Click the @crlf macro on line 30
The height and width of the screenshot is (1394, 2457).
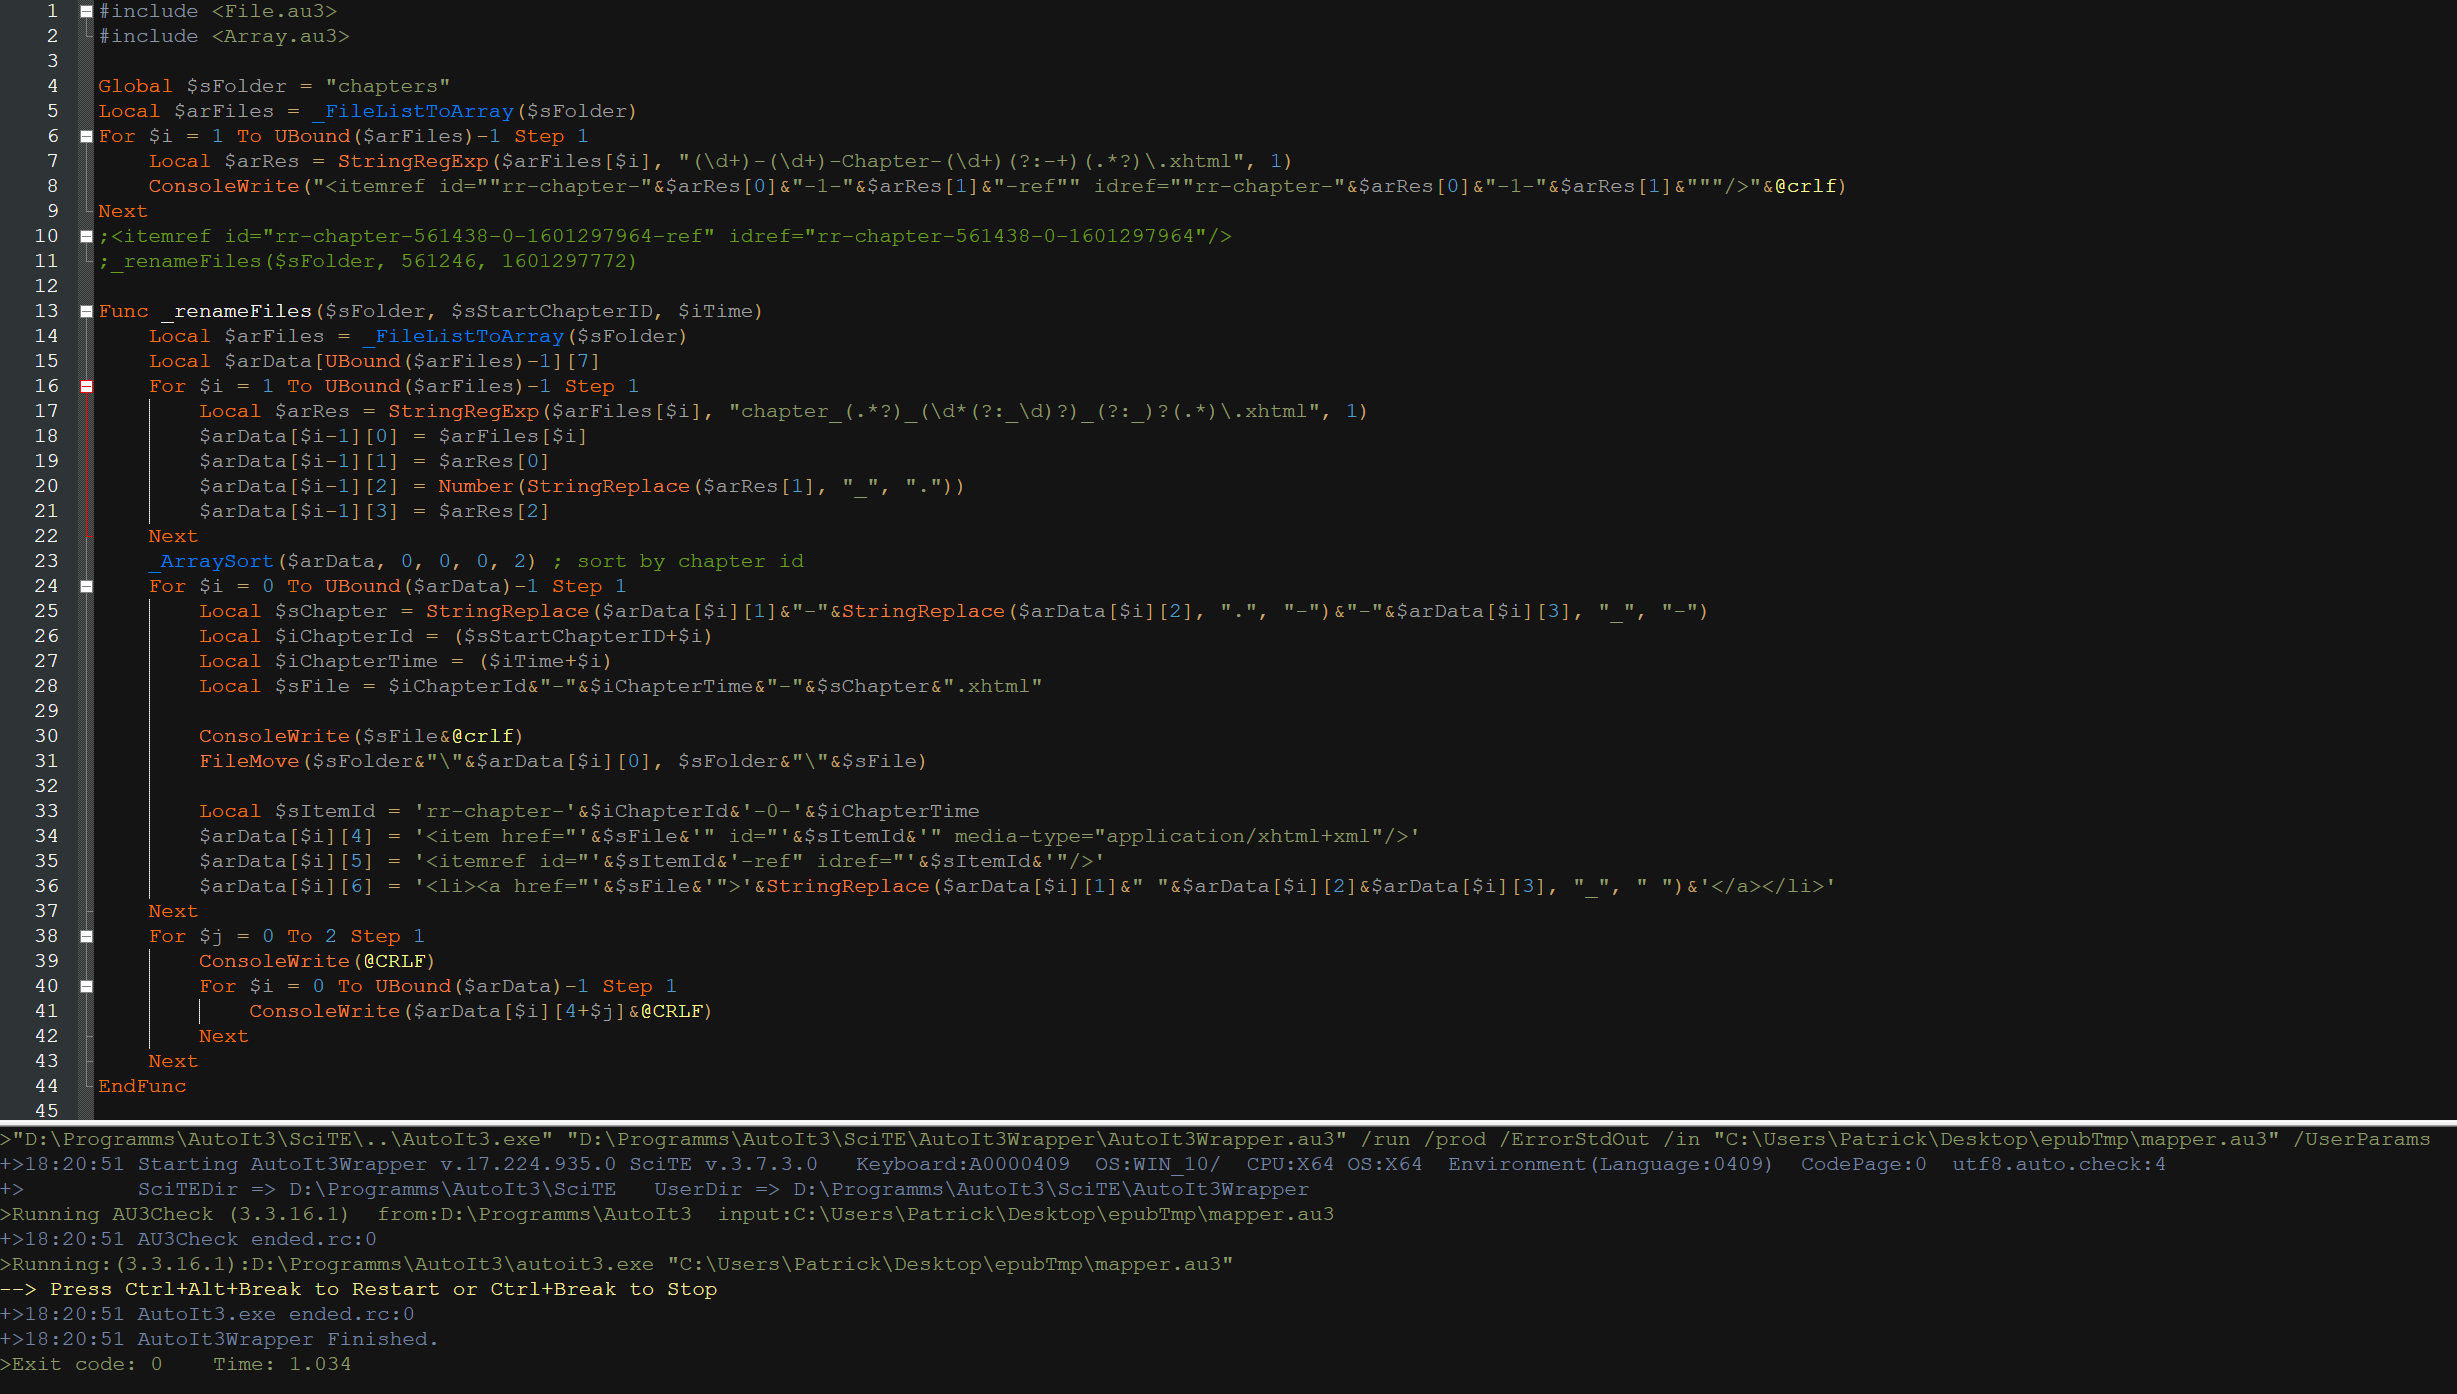click(483, 736)
